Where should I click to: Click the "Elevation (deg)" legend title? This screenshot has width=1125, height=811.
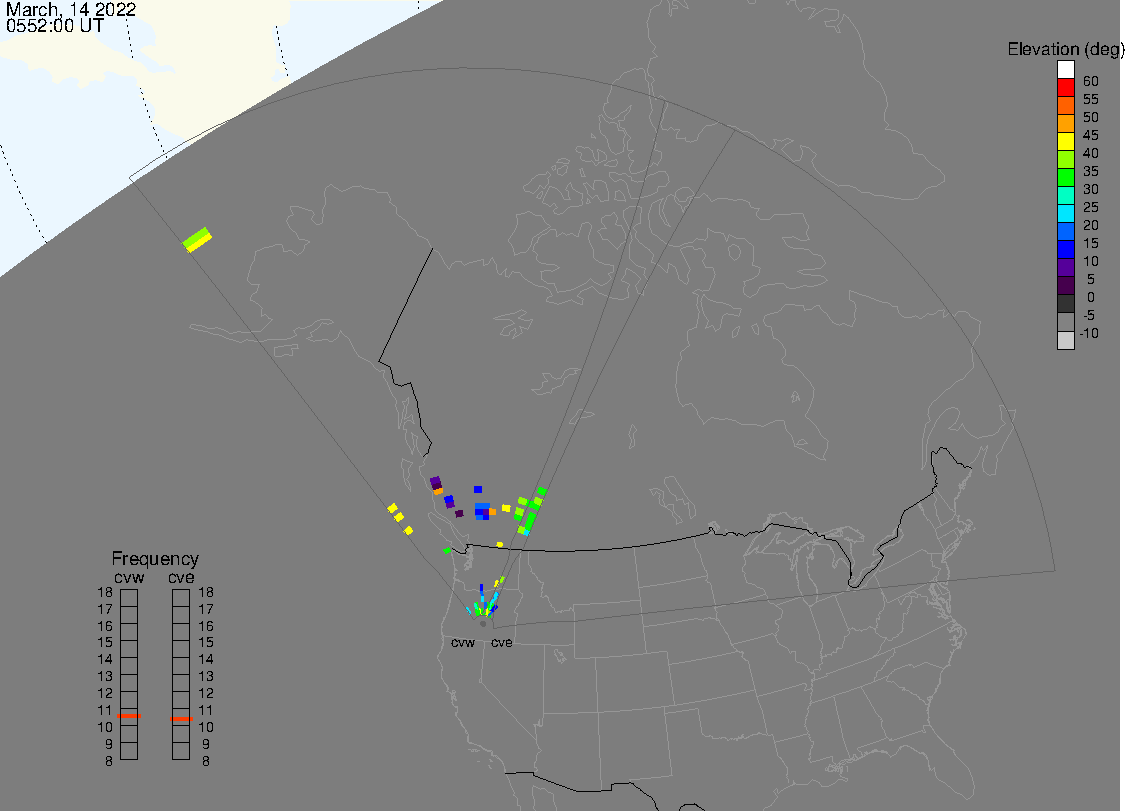pos(1065,49)
